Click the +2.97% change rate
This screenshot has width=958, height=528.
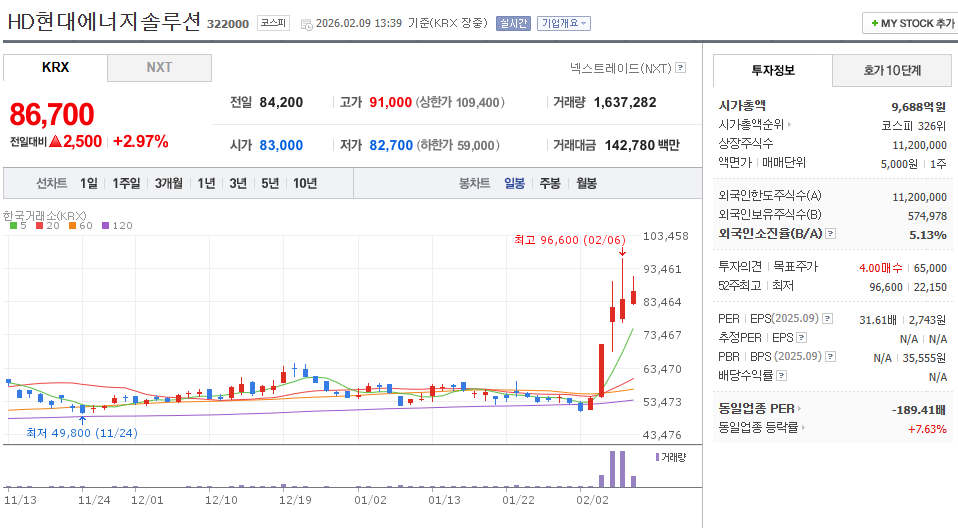point(141,141)
